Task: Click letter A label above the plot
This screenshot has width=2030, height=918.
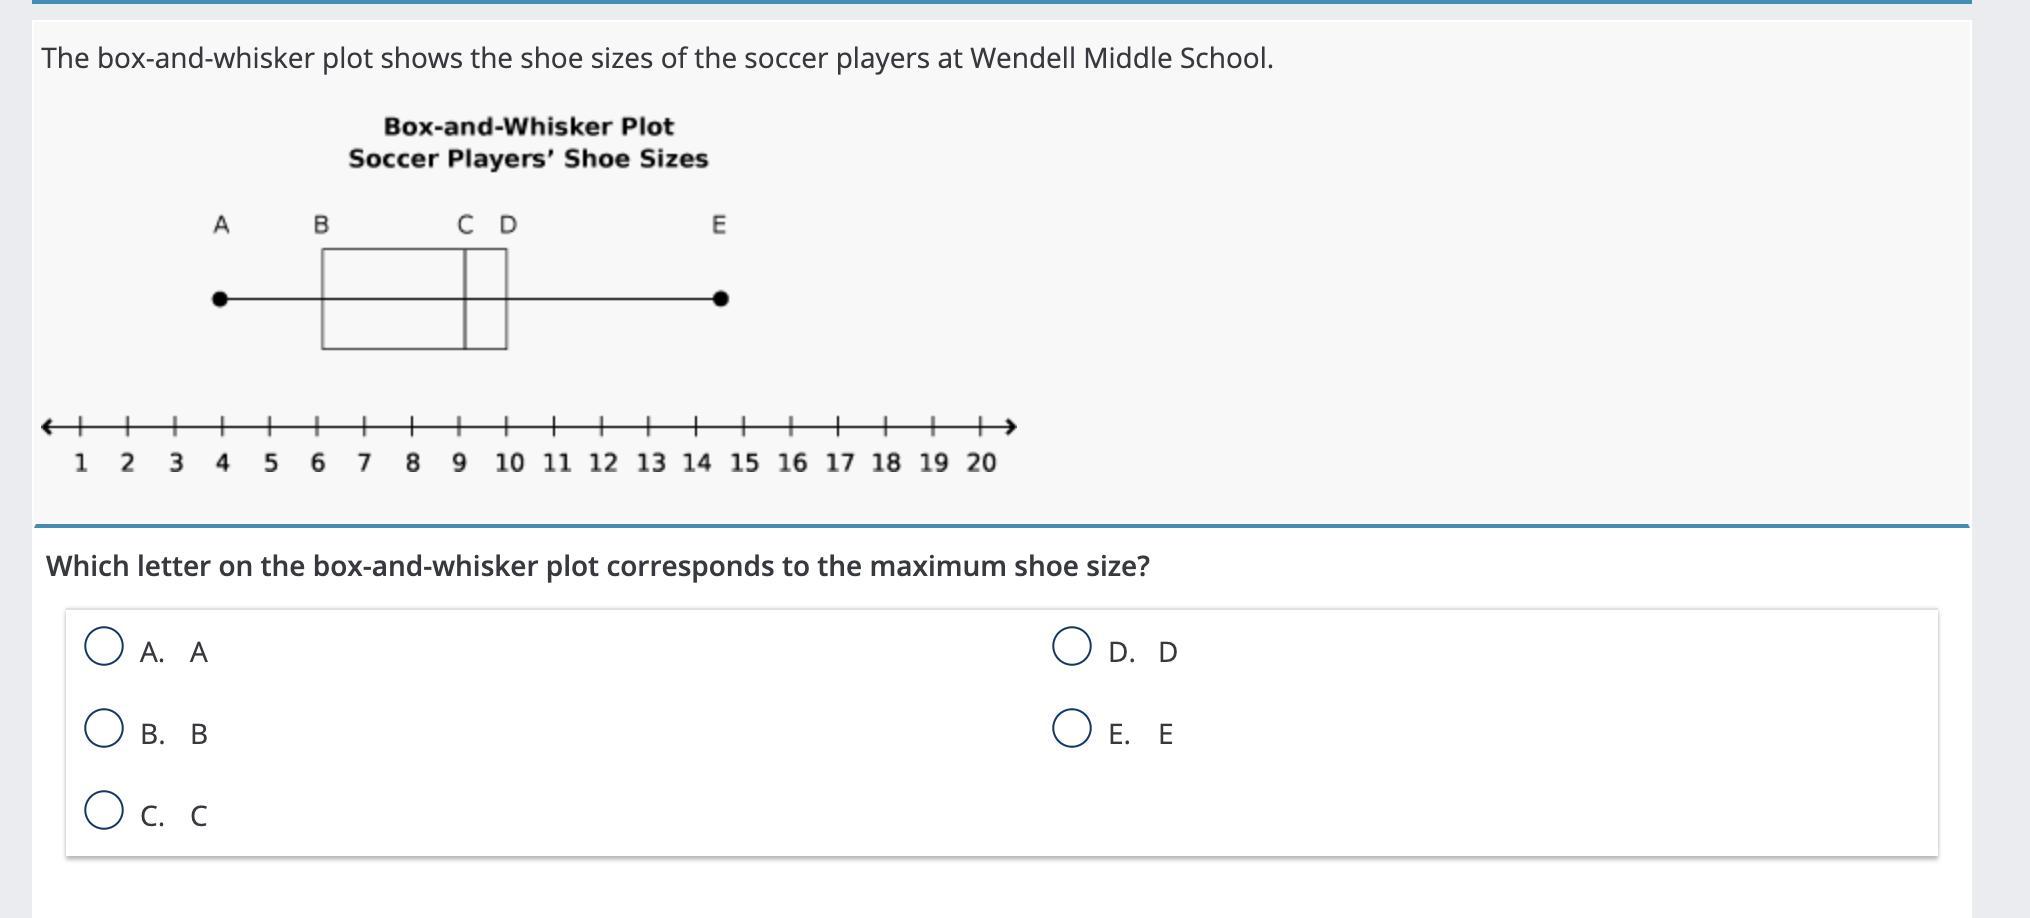Action: tap(221, 225)
